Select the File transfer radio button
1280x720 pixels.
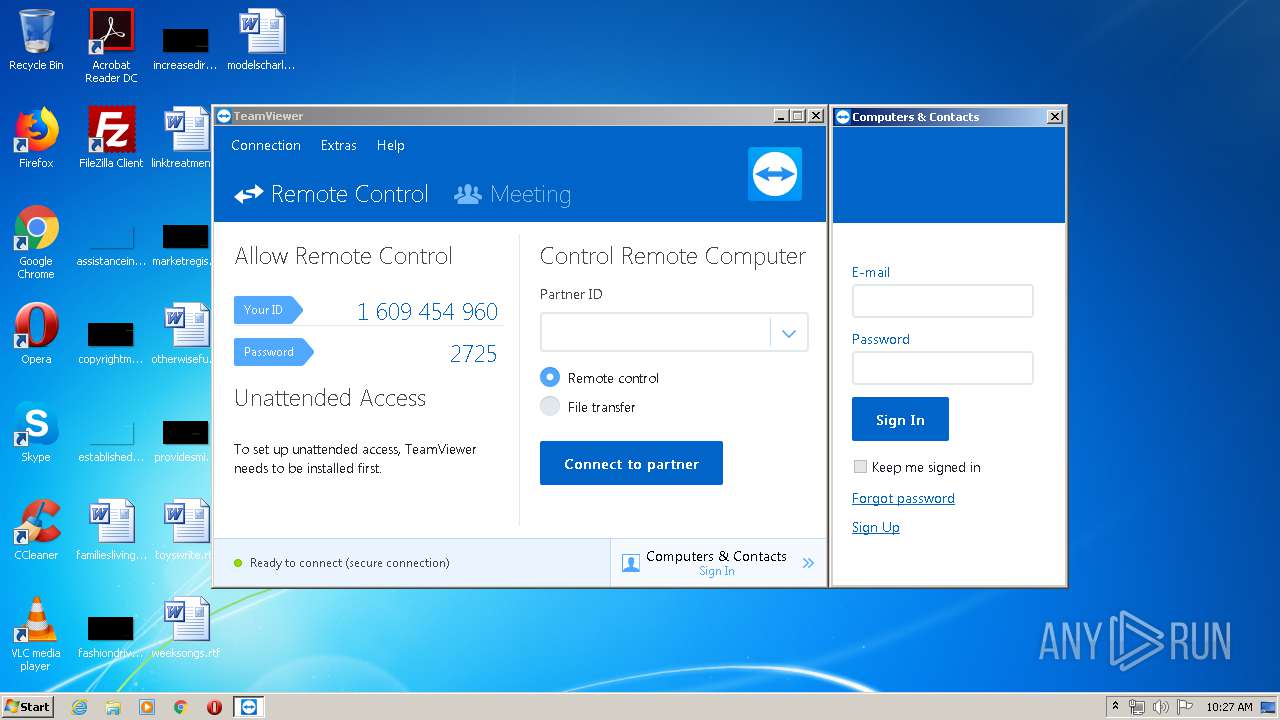(x=550, y=406)
